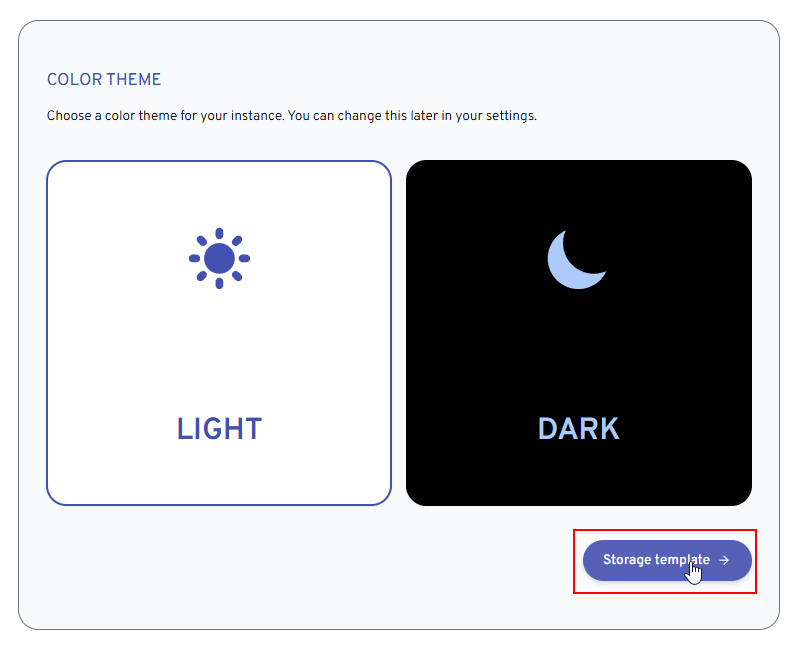Viewport: 795px width, 650px height.
Task: Click the LIGHT label text
Action: click(219, 429)
